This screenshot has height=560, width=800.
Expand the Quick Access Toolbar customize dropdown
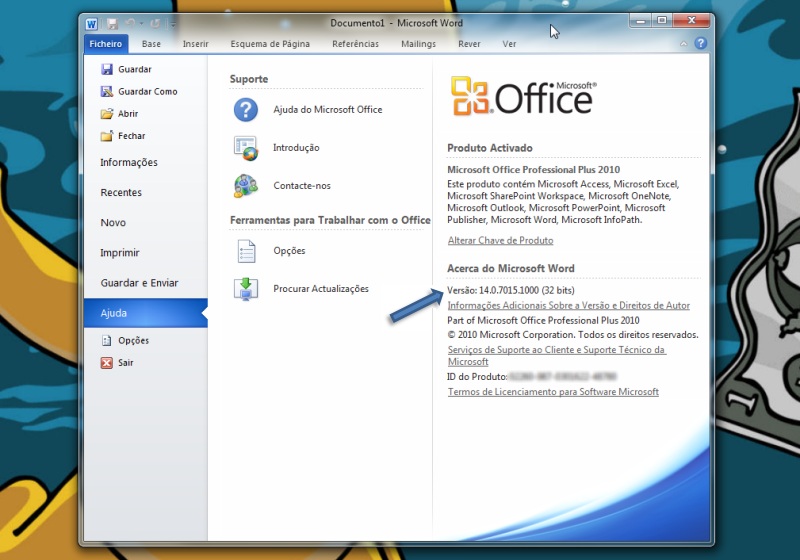point(173,23)
